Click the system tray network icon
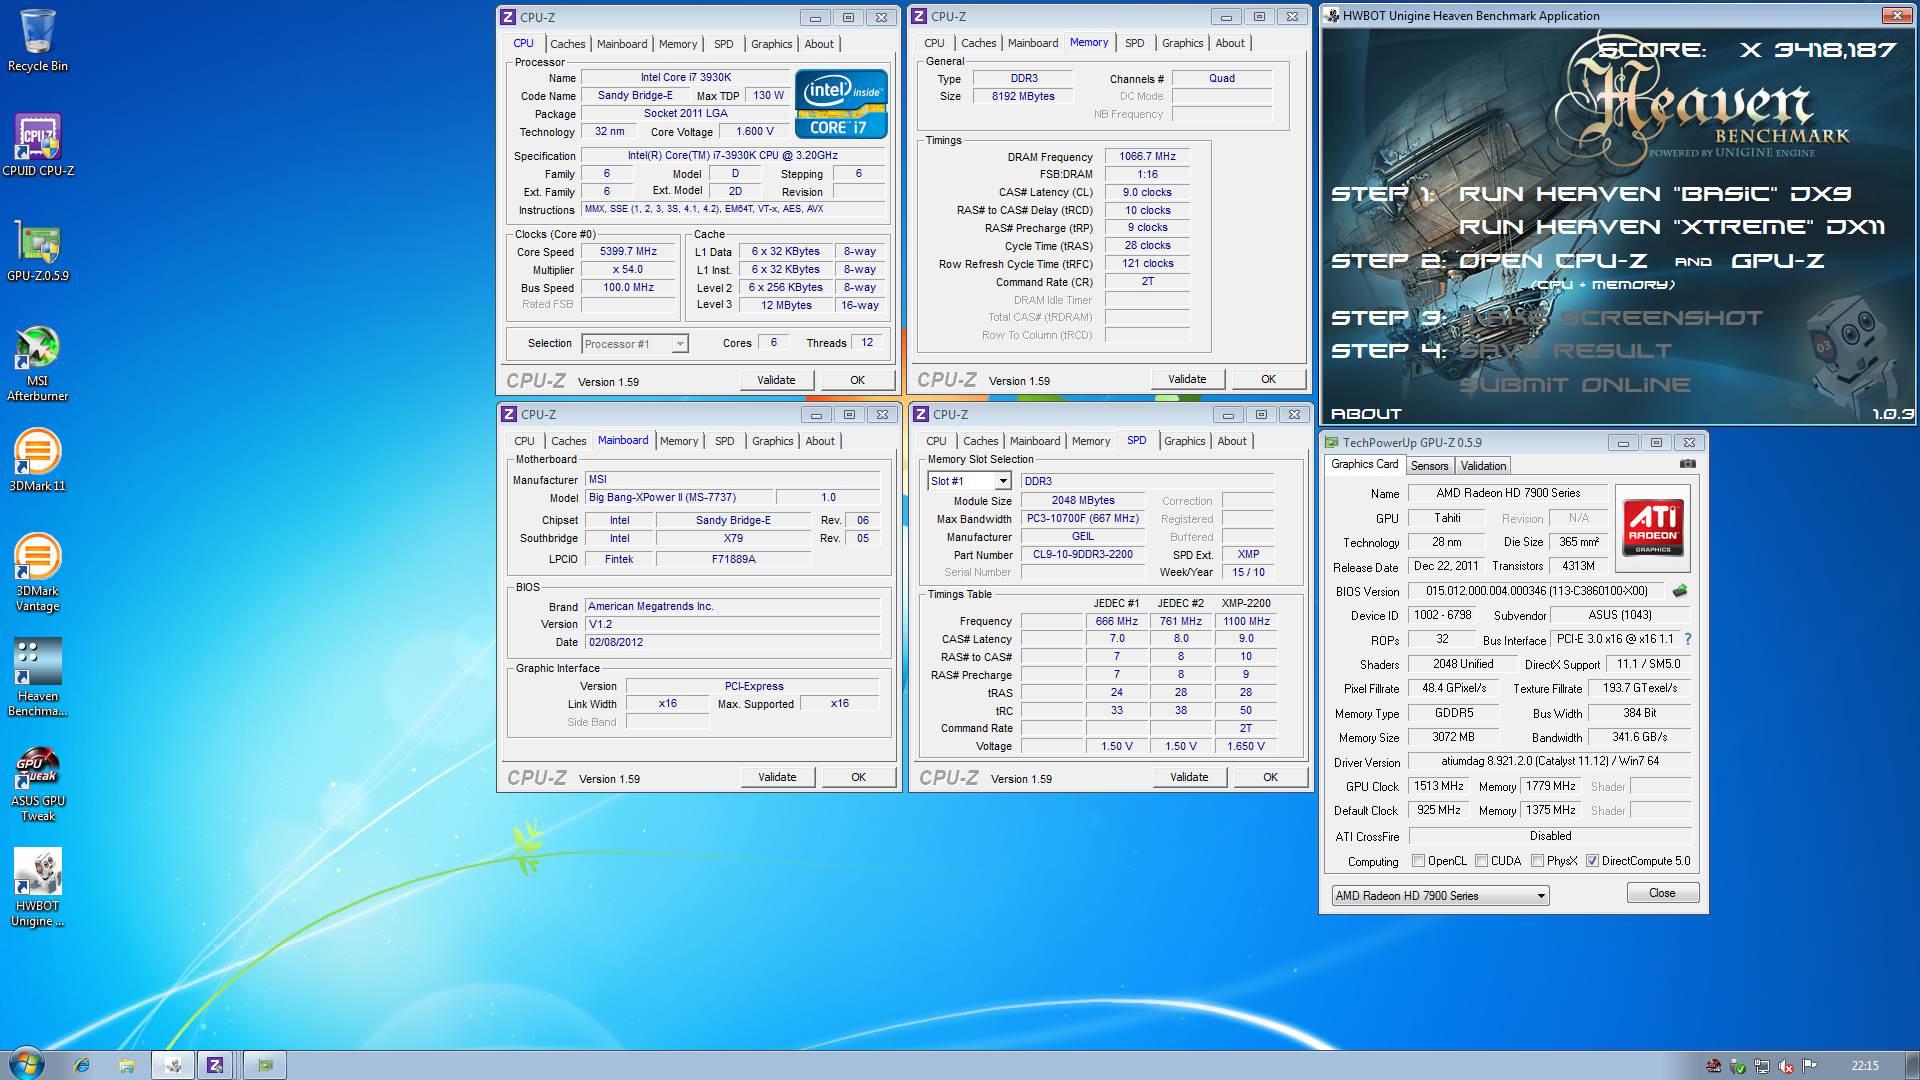 click(1762, 1066)
